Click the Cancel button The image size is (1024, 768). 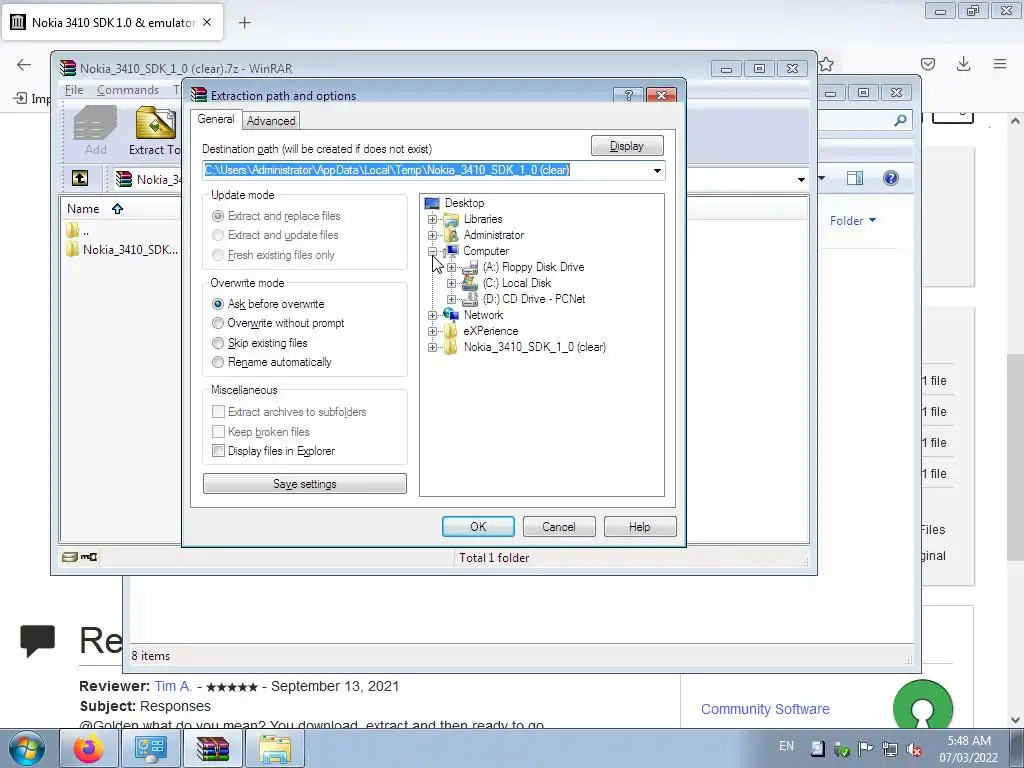point(559,527)
